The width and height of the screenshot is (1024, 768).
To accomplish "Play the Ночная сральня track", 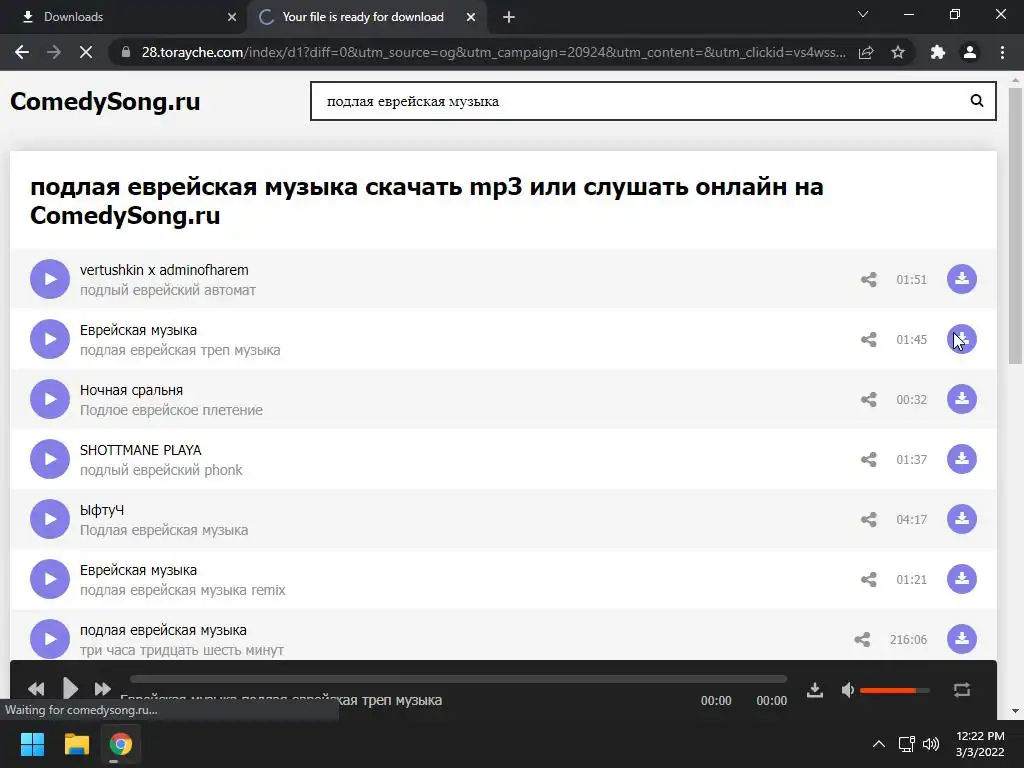I will pyautogui.click(x=50, y=399).
